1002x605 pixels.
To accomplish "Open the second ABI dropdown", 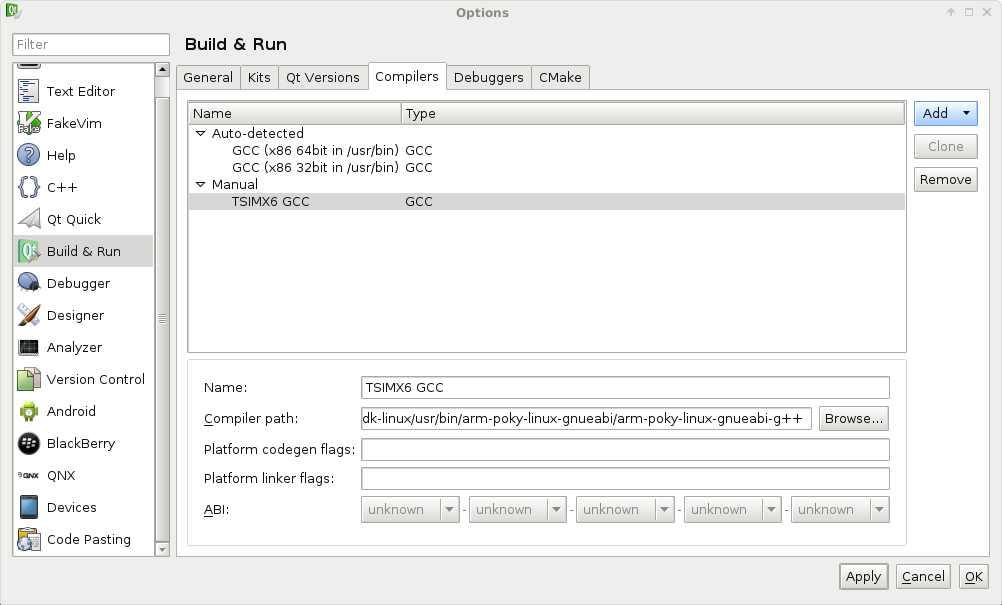I will click(x=518, y=510).
